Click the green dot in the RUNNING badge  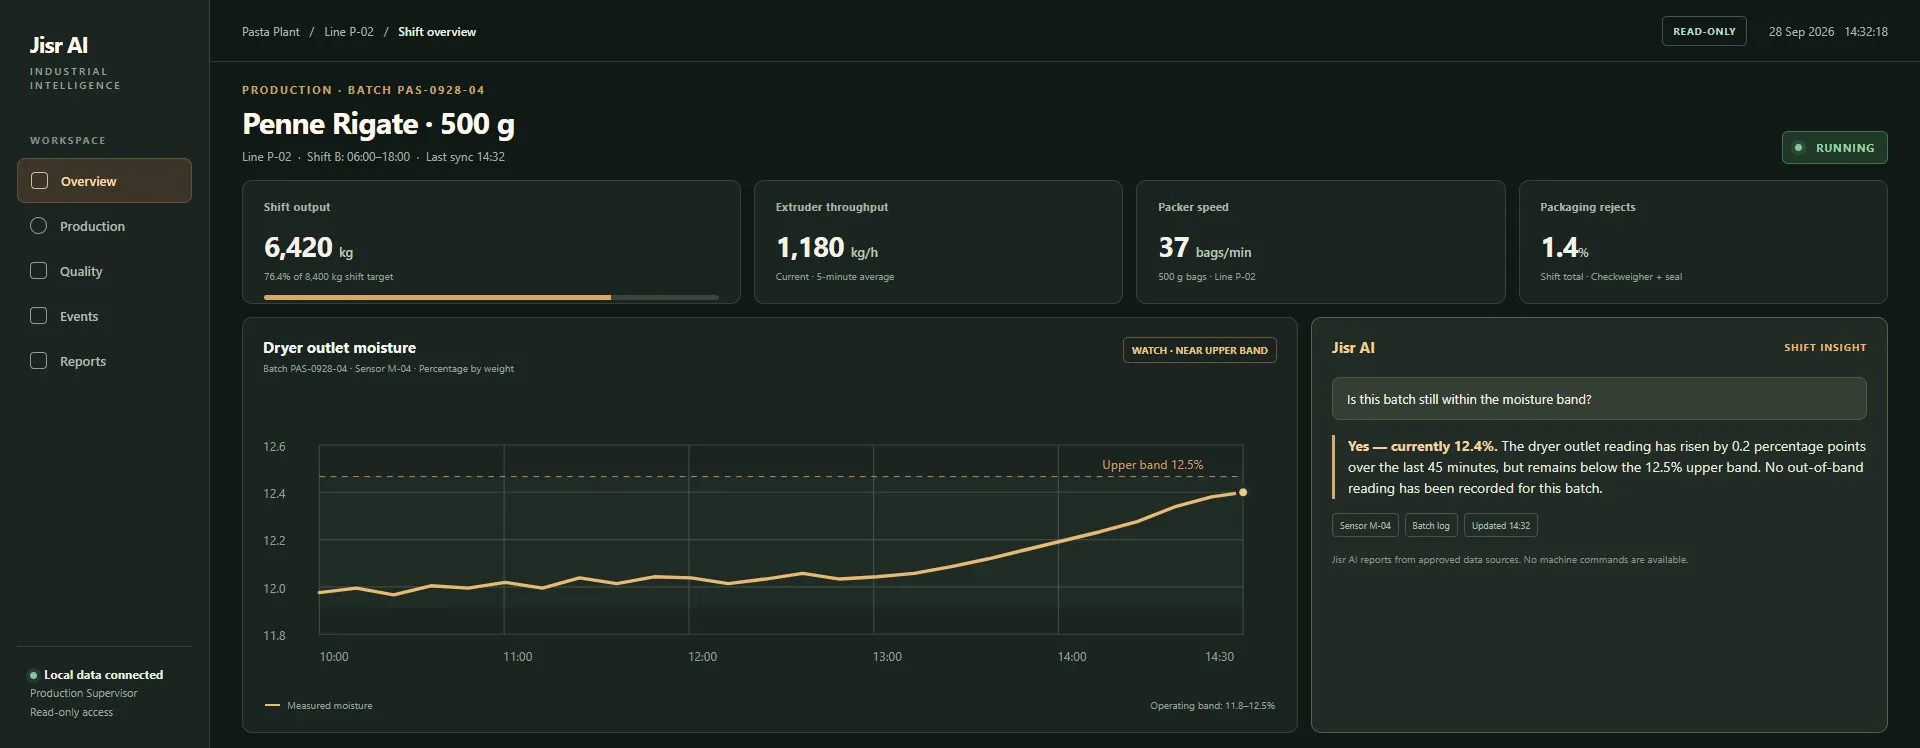(x=1798, y=148)
